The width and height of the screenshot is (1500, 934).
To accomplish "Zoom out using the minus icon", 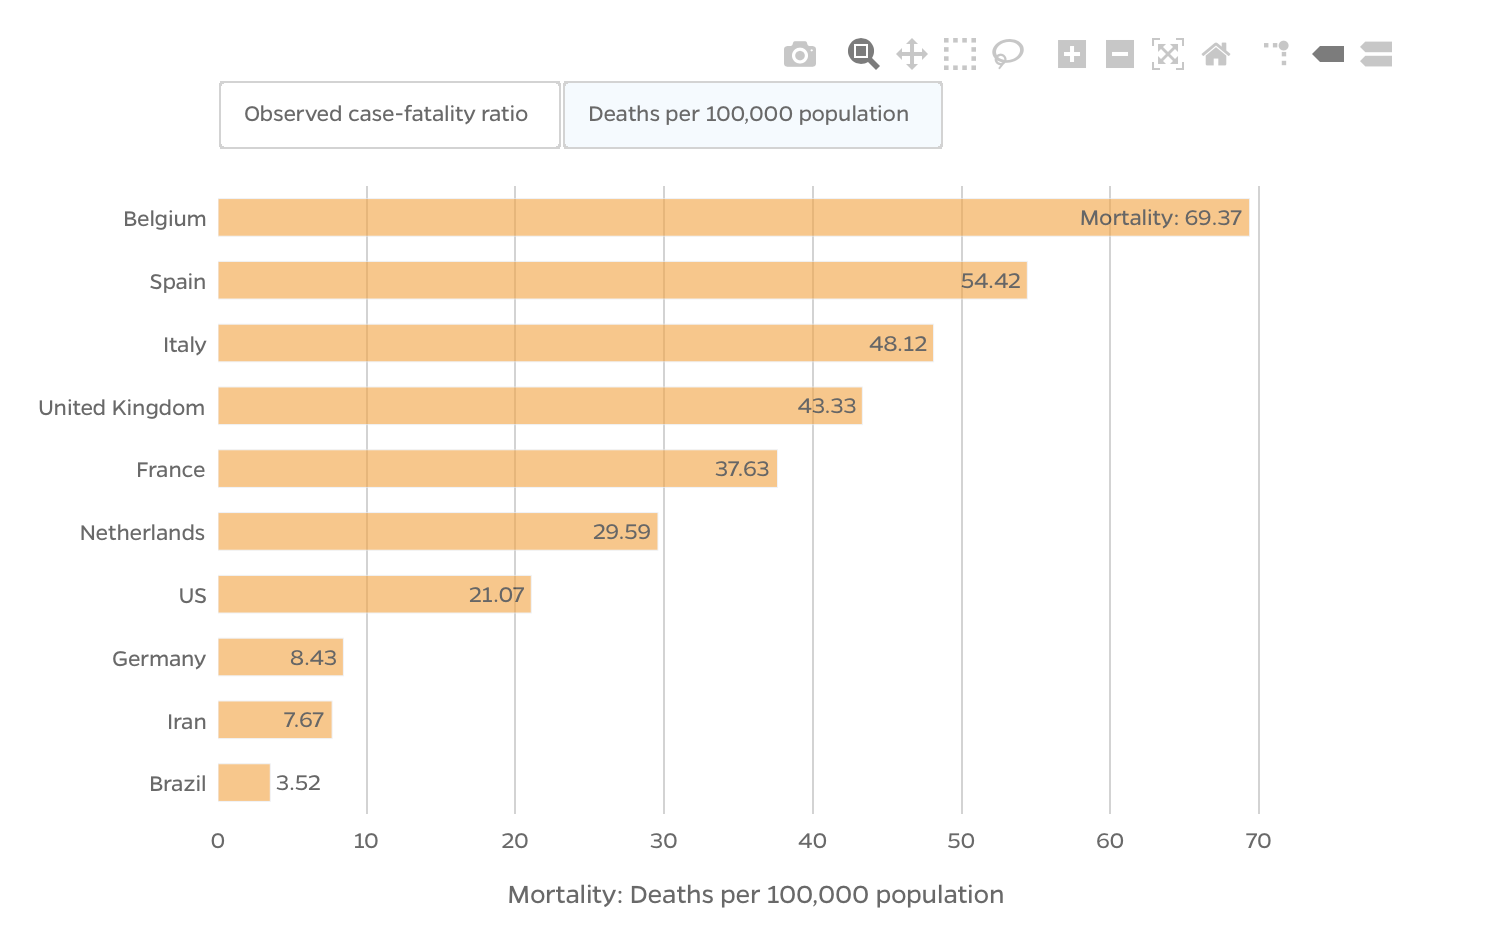I will (1119, 54).
